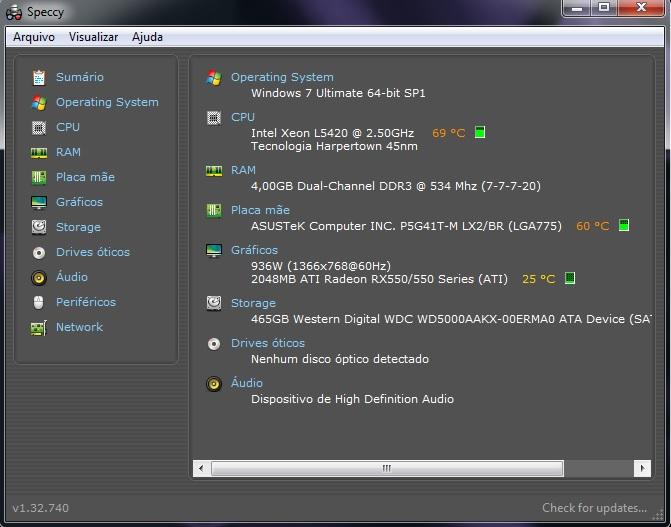Click the Gráficos heading in summary

tap(255, 250)
